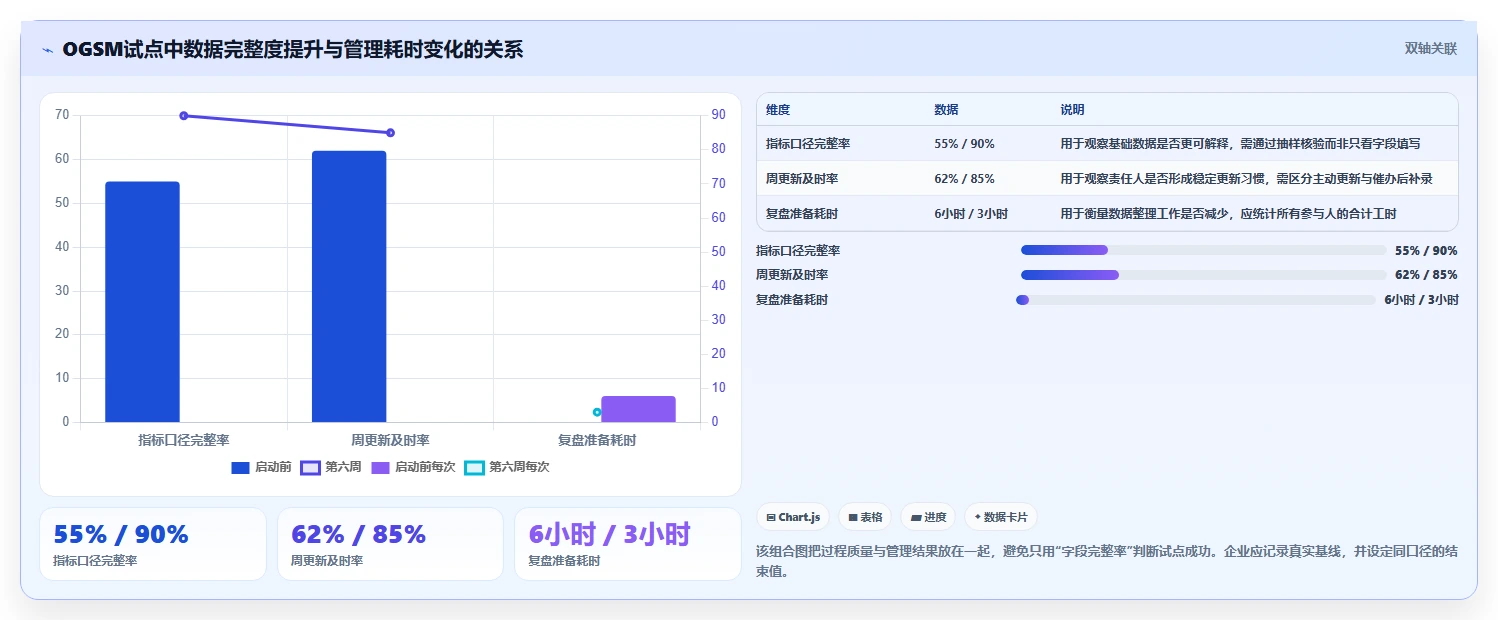Click the line point above 周更新及时率
Image resolution: width=1498 pixels, height=620 pixels.
(390, 133)
